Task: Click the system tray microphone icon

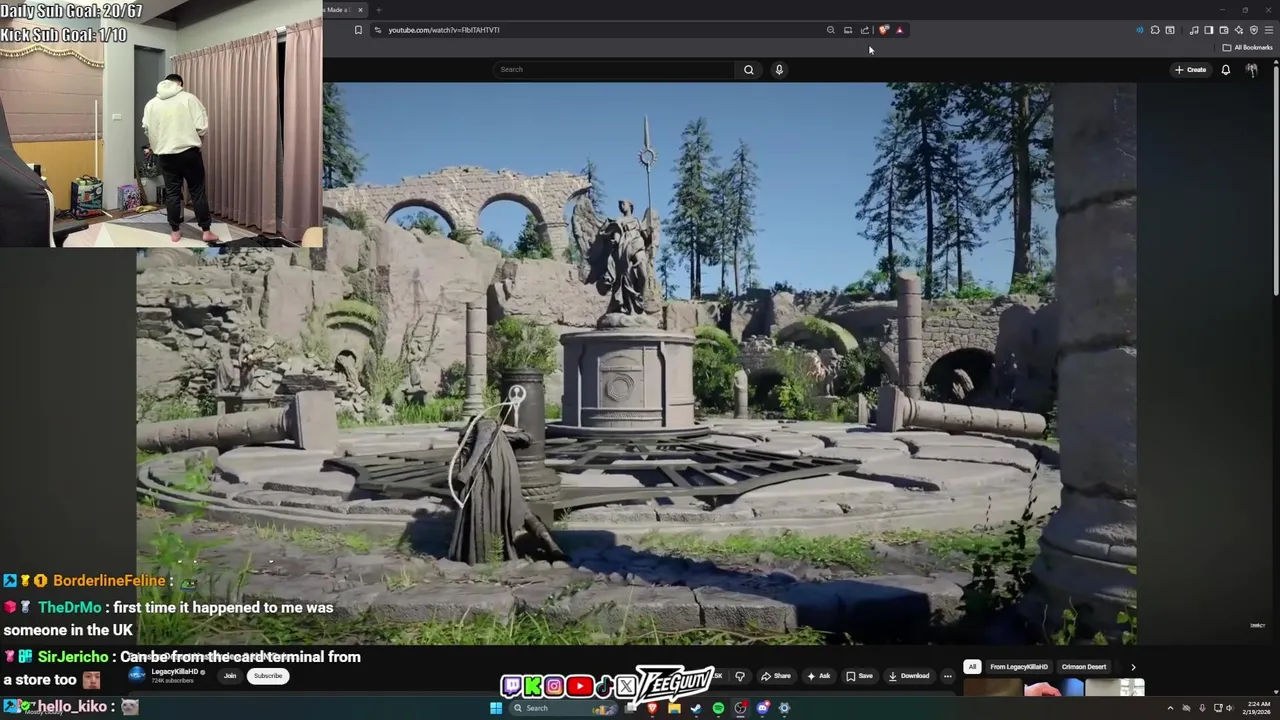Action: click(x=1202, y=708)
